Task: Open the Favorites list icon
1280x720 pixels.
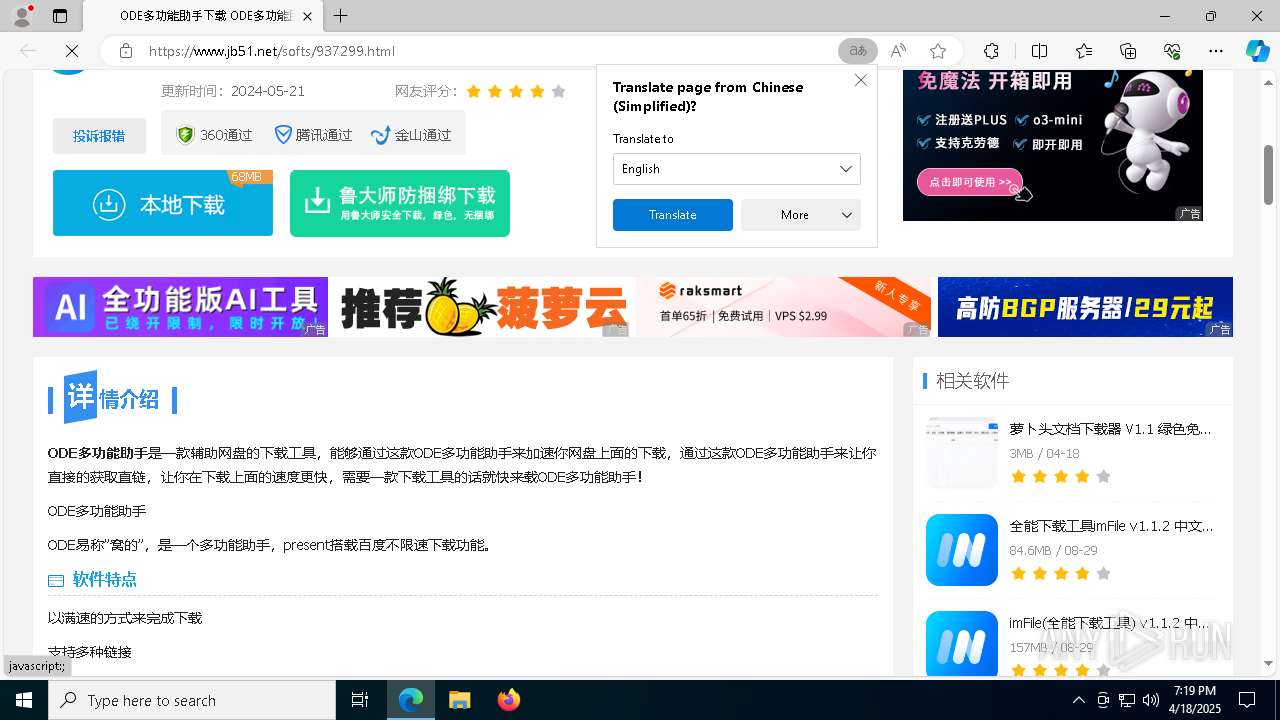Action: 1084,51
